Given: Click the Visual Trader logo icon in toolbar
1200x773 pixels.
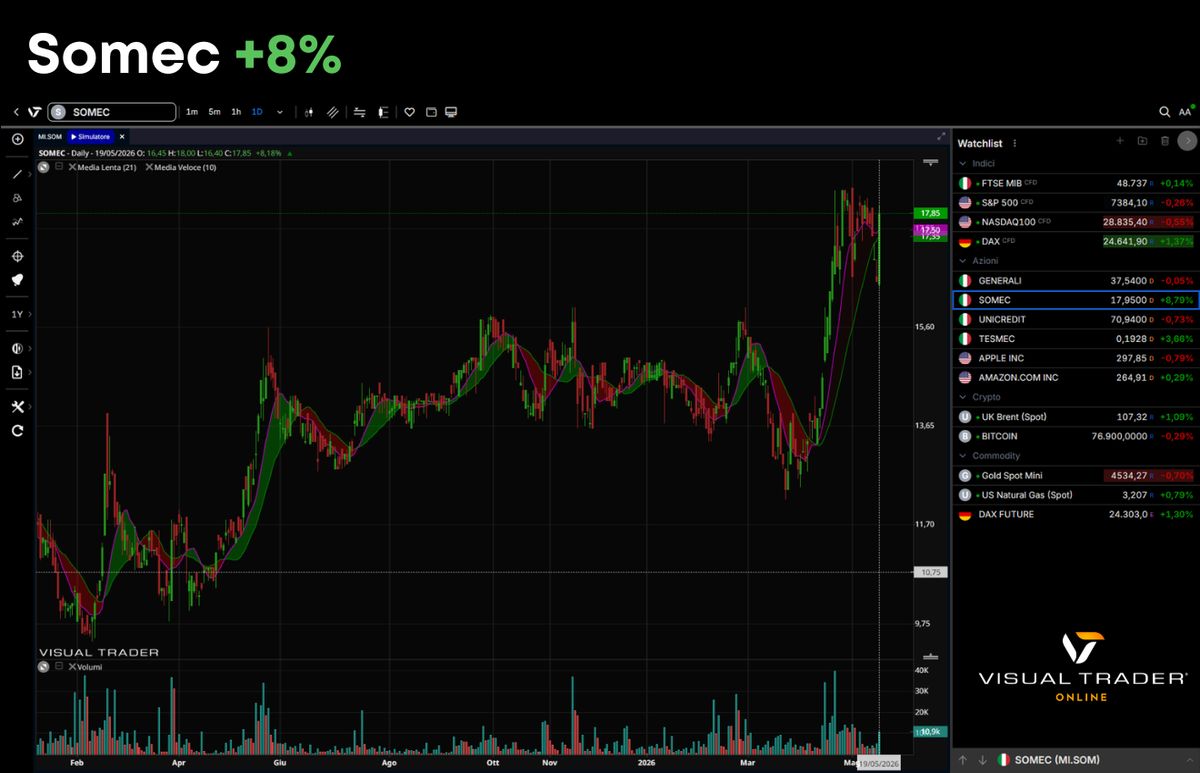Looking at the screenshot, I should [34, 112].
